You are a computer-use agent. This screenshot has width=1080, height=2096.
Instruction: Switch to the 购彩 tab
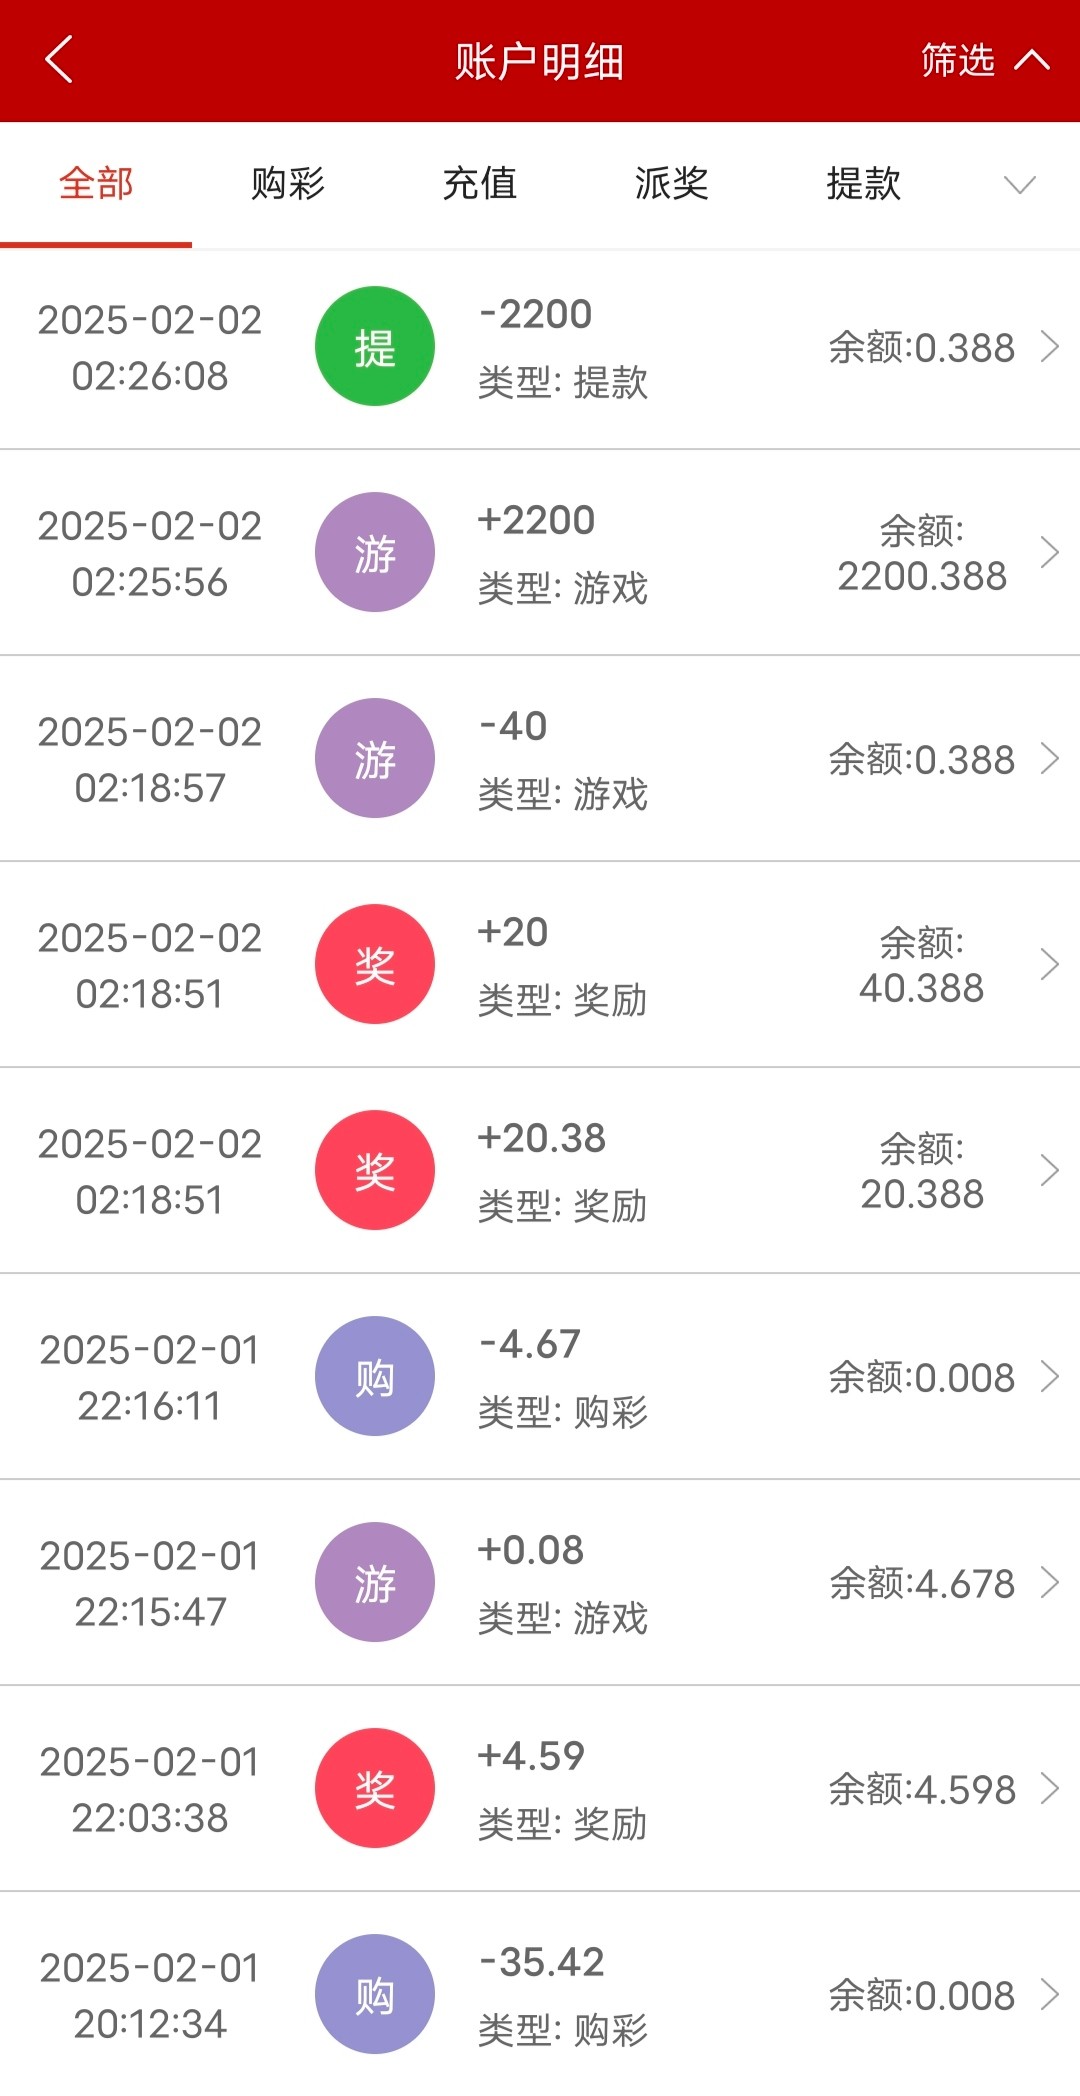pyautogui.click(x=288, y=184)
